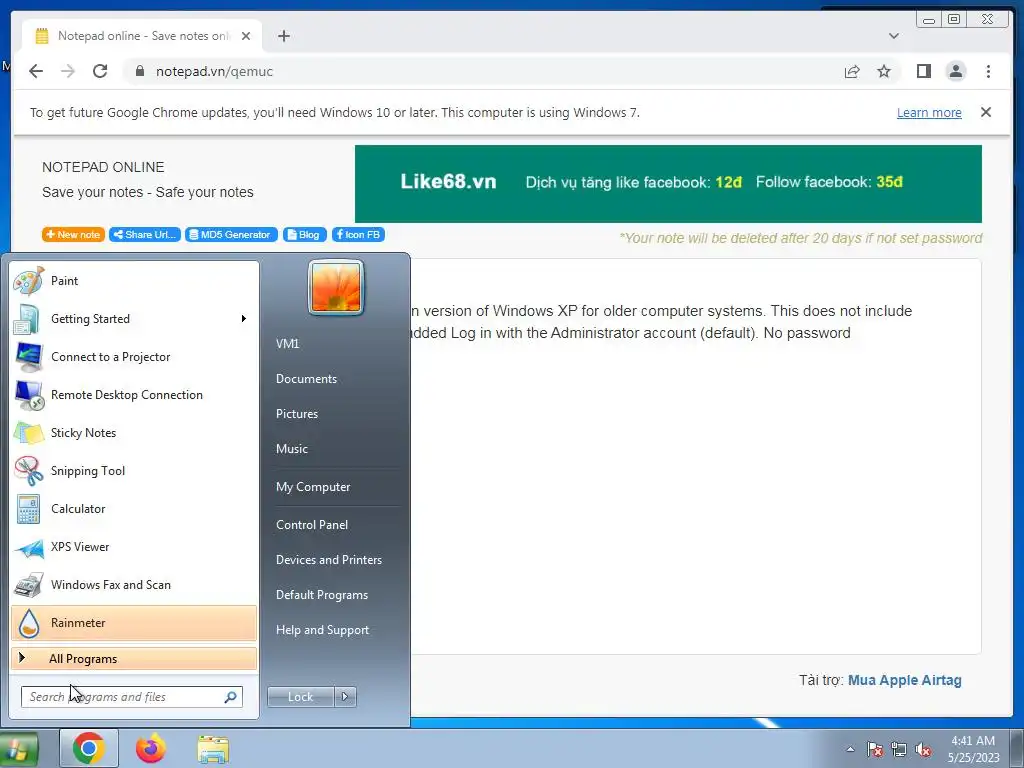This screenshot has height=768, width=1024.
Task: Click the taskbar clock and date
Action: pyautogui.click(x=973, y=749)
